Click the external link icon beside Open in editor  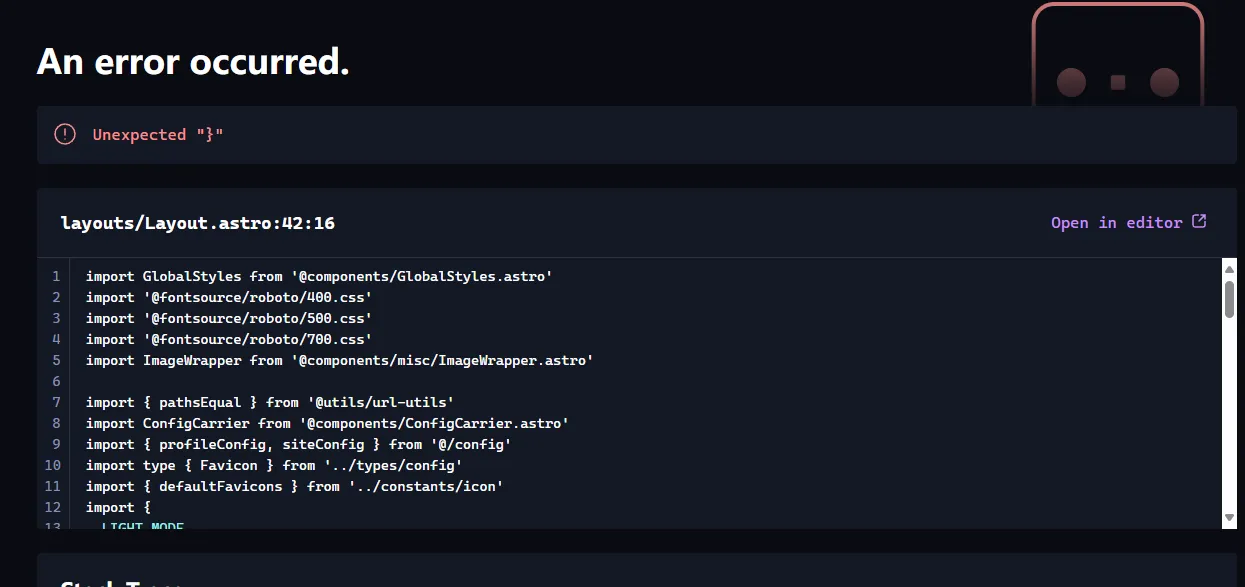coord(1199,222)
